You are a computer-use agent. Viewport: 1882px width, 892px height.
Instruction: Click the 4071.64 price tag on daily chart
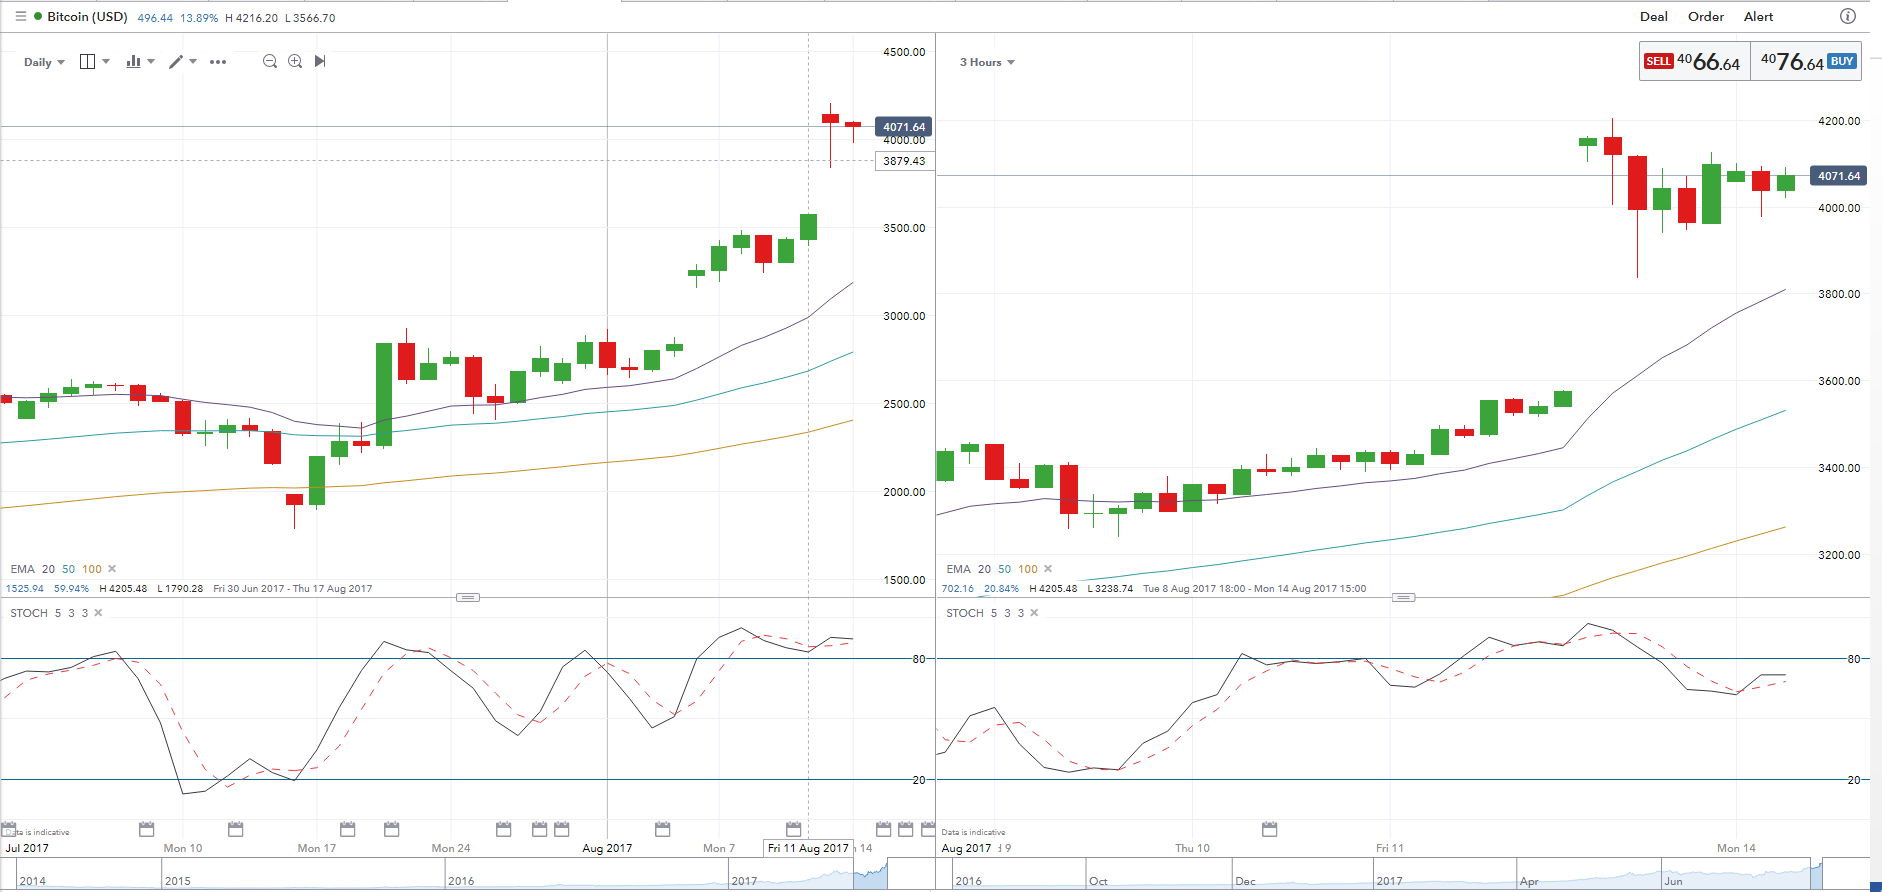(x=903, y=127)
